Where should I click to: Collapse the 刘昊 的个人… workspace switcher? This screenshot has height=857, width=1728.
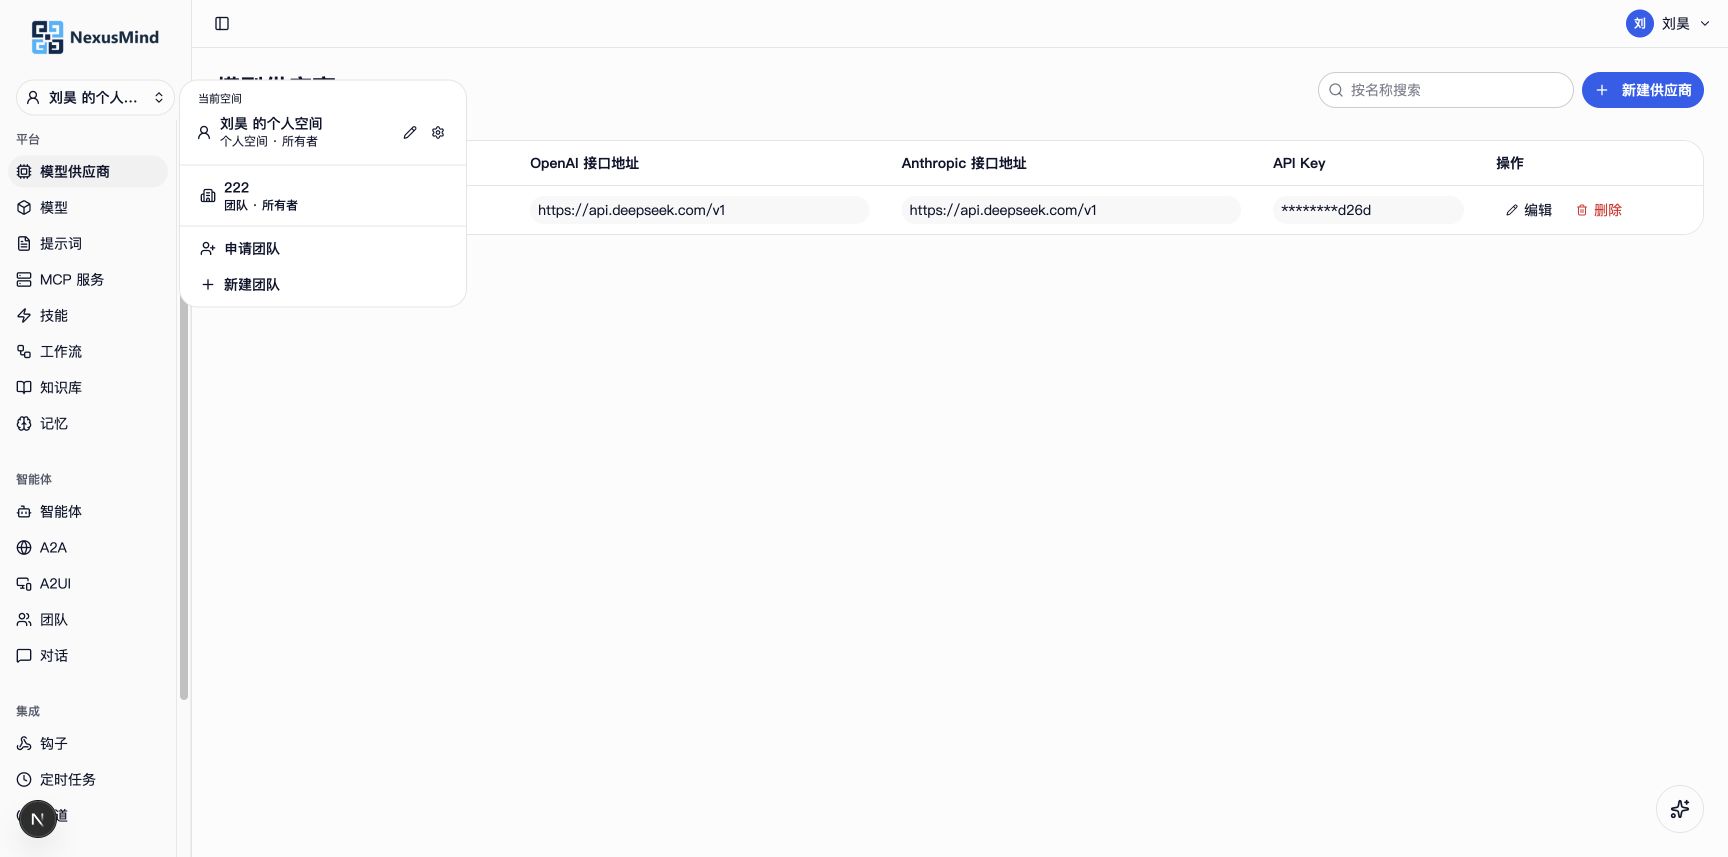coord(95,97)
